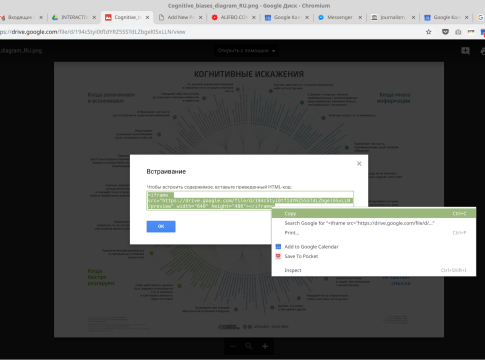Switch to the INTERACTIV Drive tab

[x=74, y=17]
